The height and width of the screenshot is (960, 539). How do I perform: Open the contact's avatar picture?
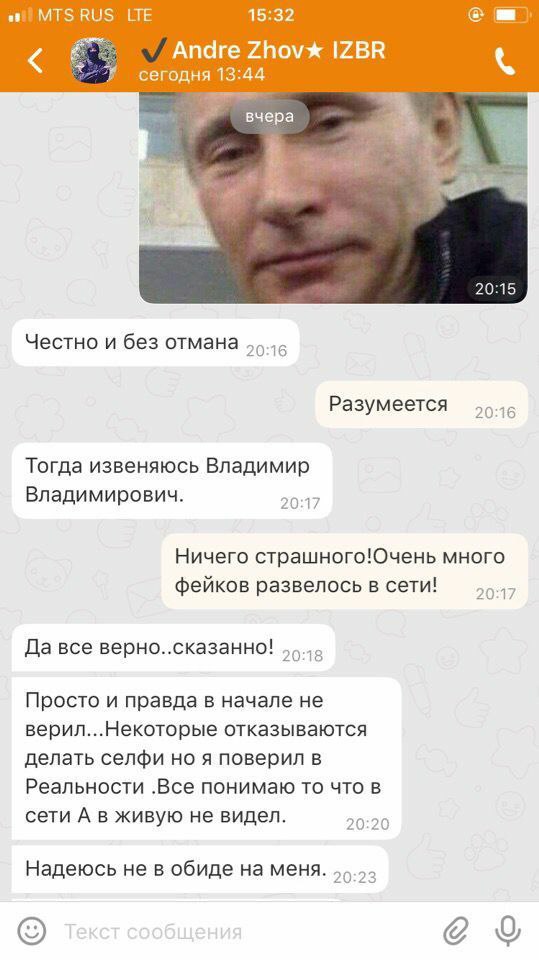coord(94,60)
